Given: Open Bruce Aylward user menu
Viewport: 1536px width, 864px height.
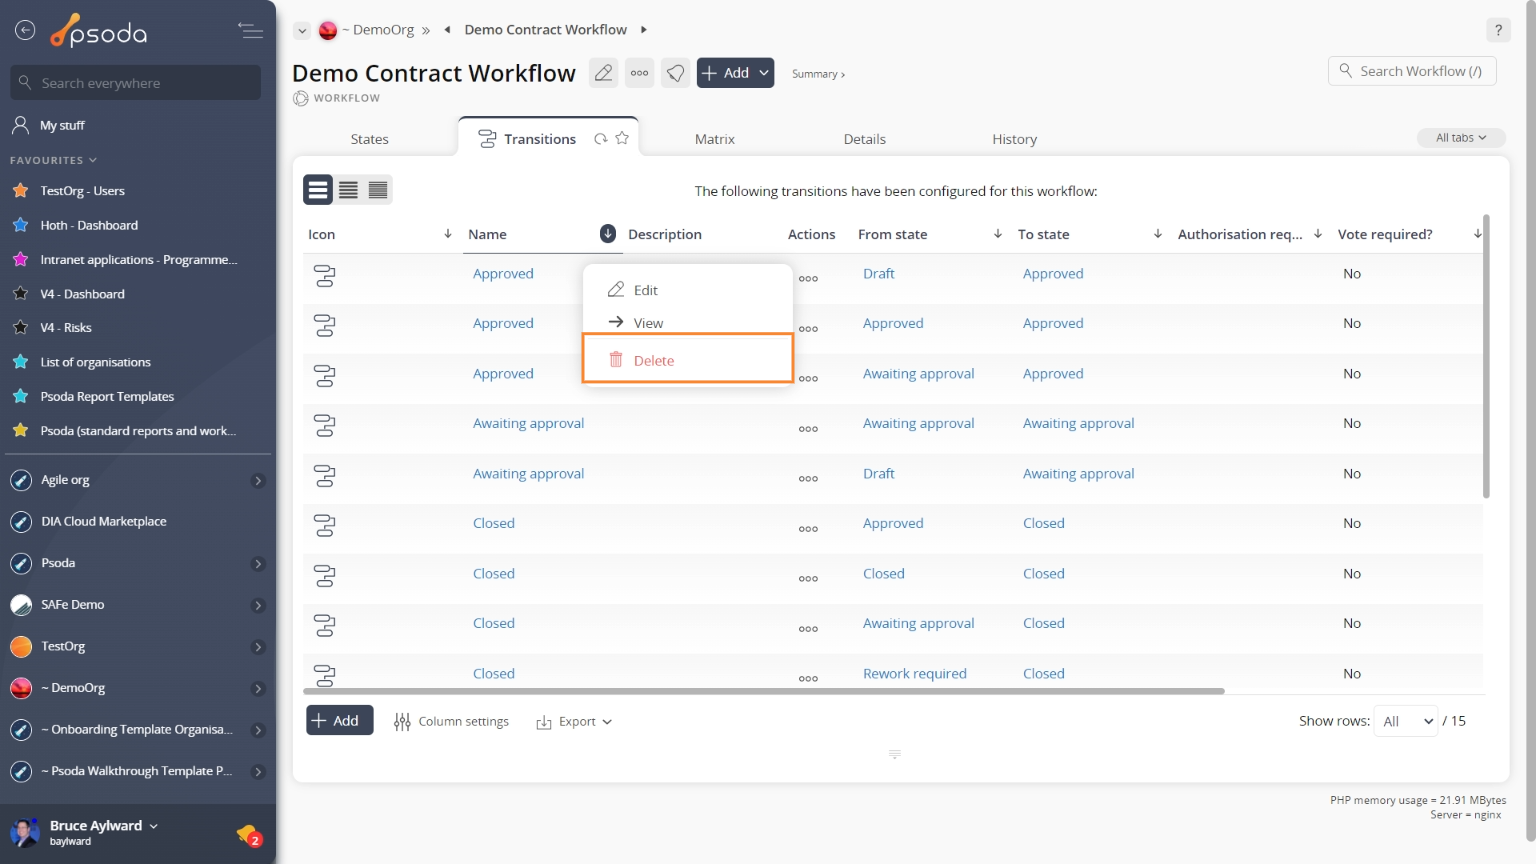Looking at the screenshot, I should [103, 826].
